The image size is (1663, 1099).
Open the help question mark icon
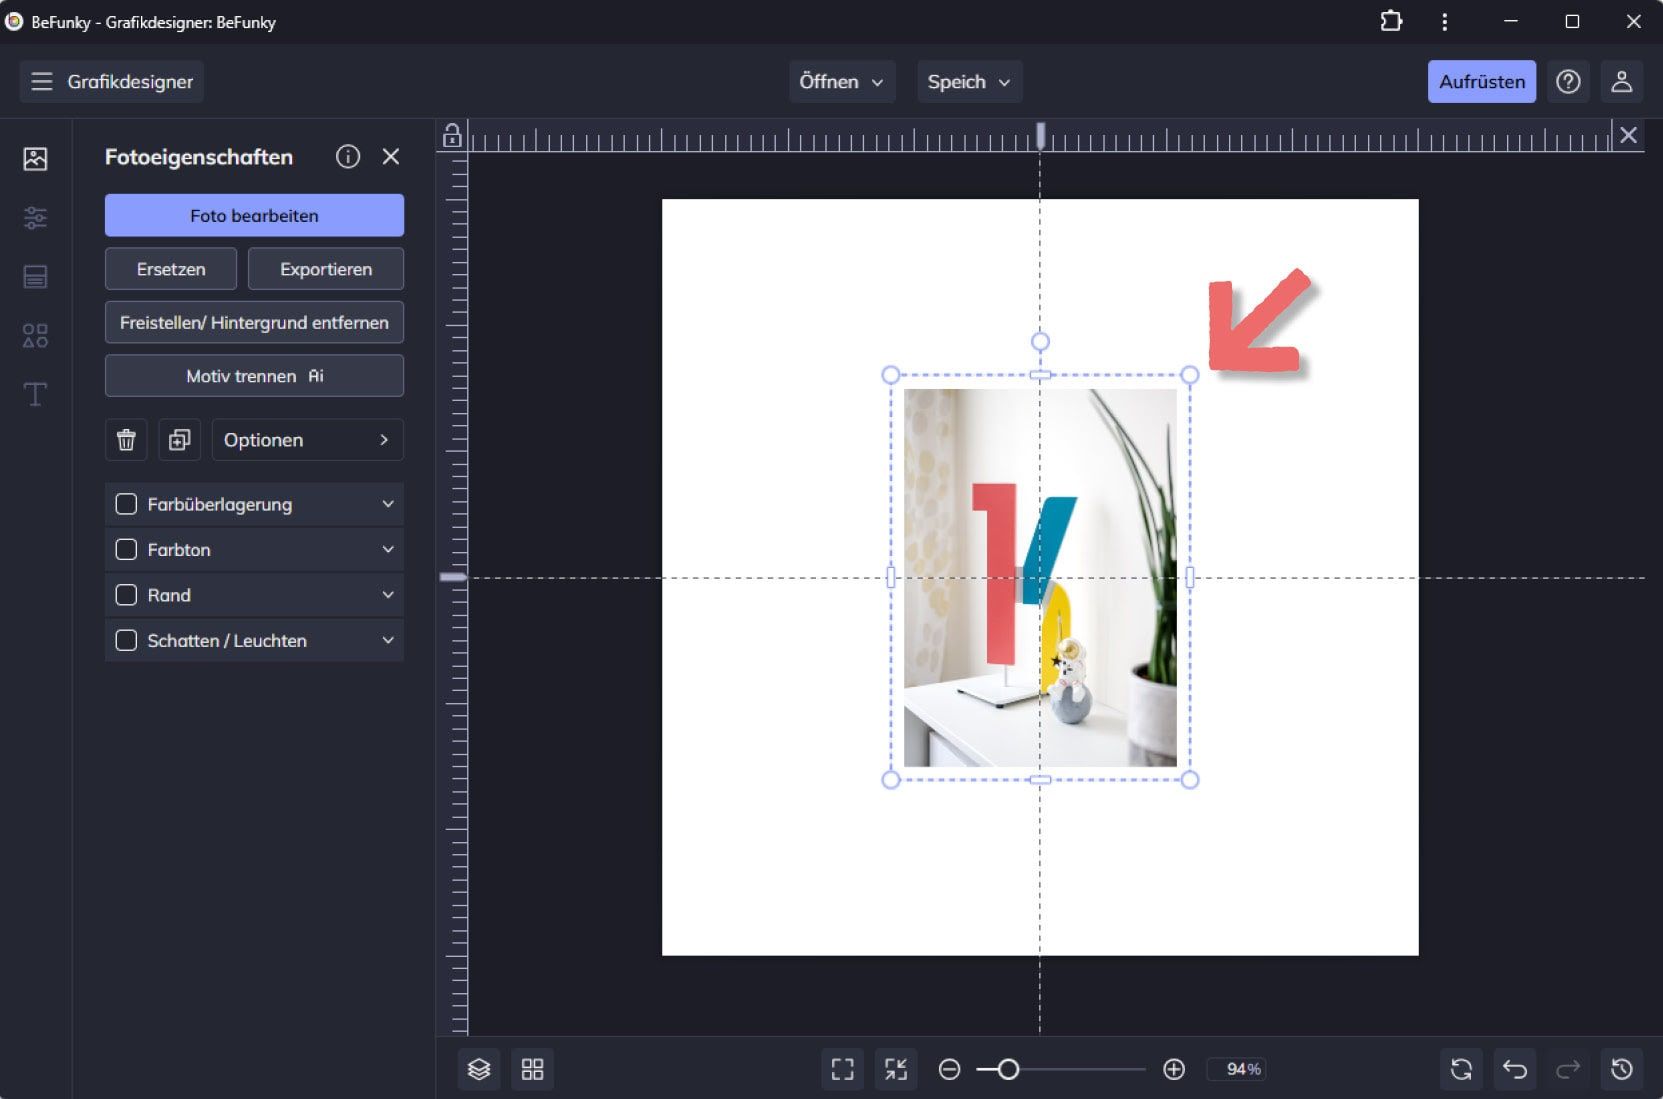coord(1568,82)
